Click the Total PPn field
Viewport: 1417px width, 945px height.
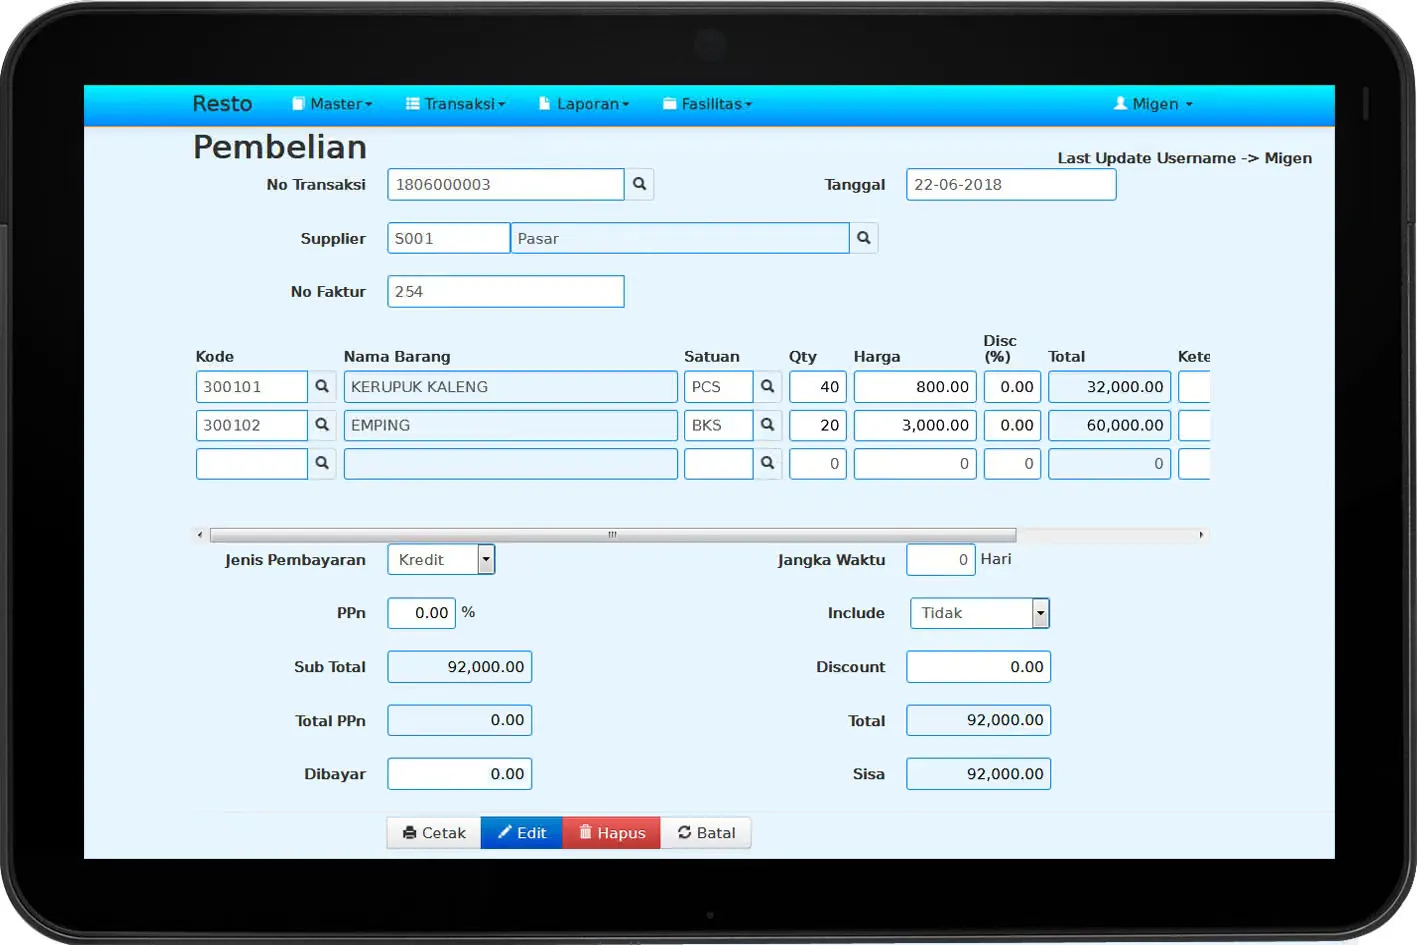[x=460, y=720]
